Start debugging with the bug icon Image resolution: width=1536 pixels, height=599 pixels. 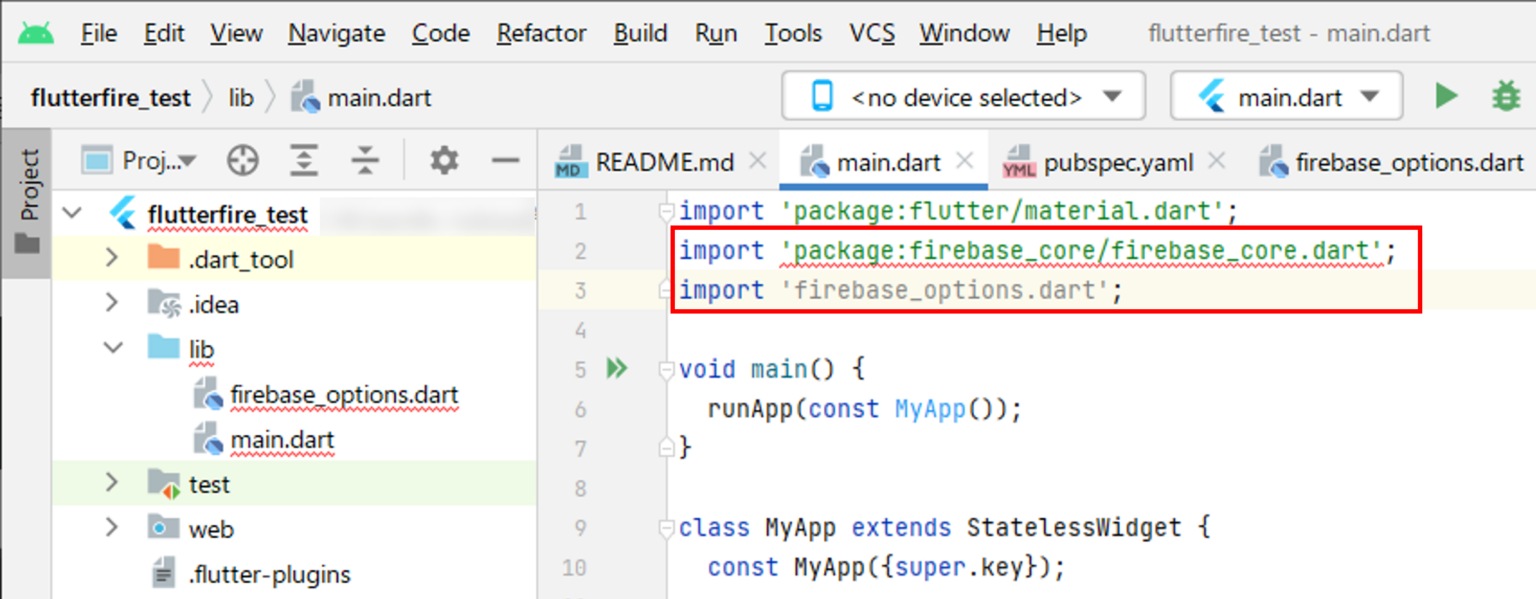coord(1508,96)
